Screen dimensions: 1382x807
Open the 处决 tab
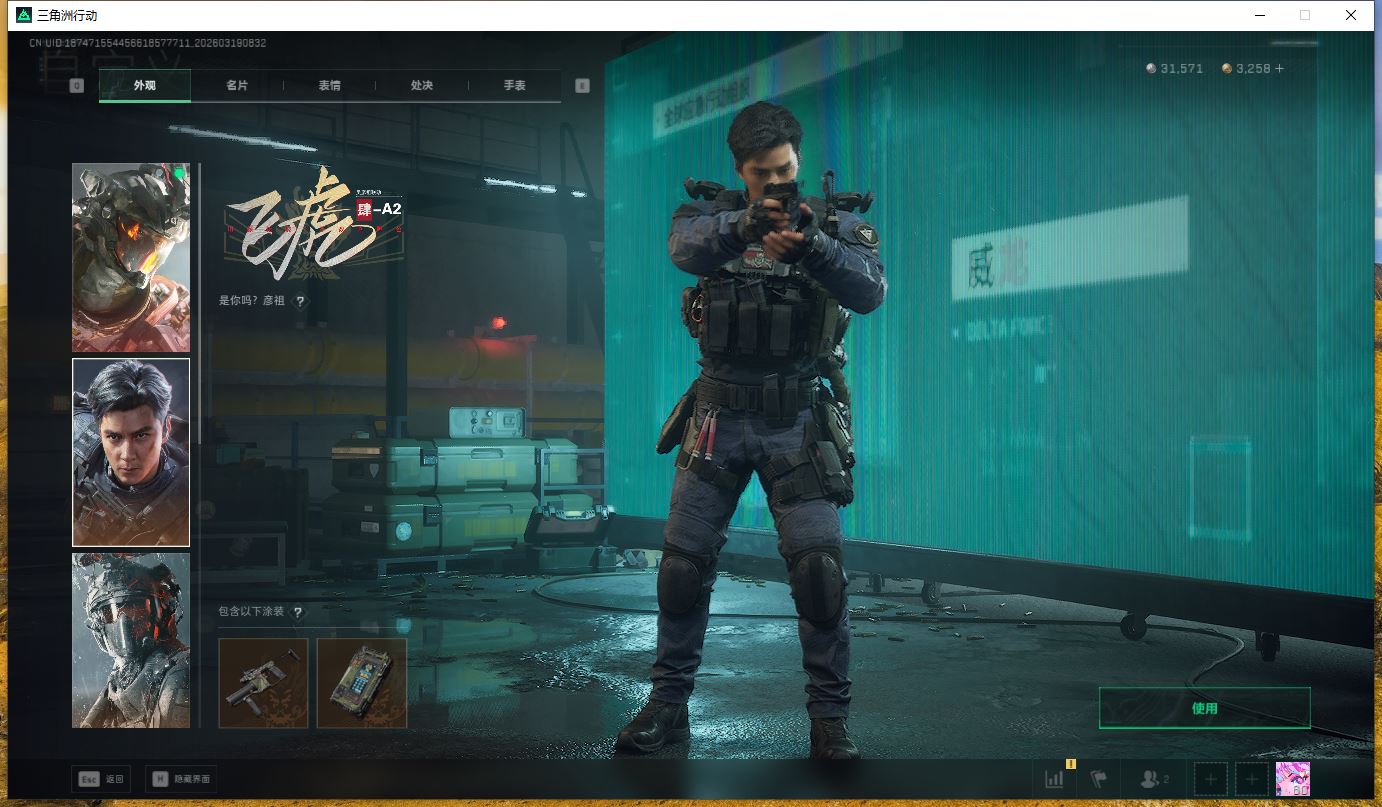[422, 86]
